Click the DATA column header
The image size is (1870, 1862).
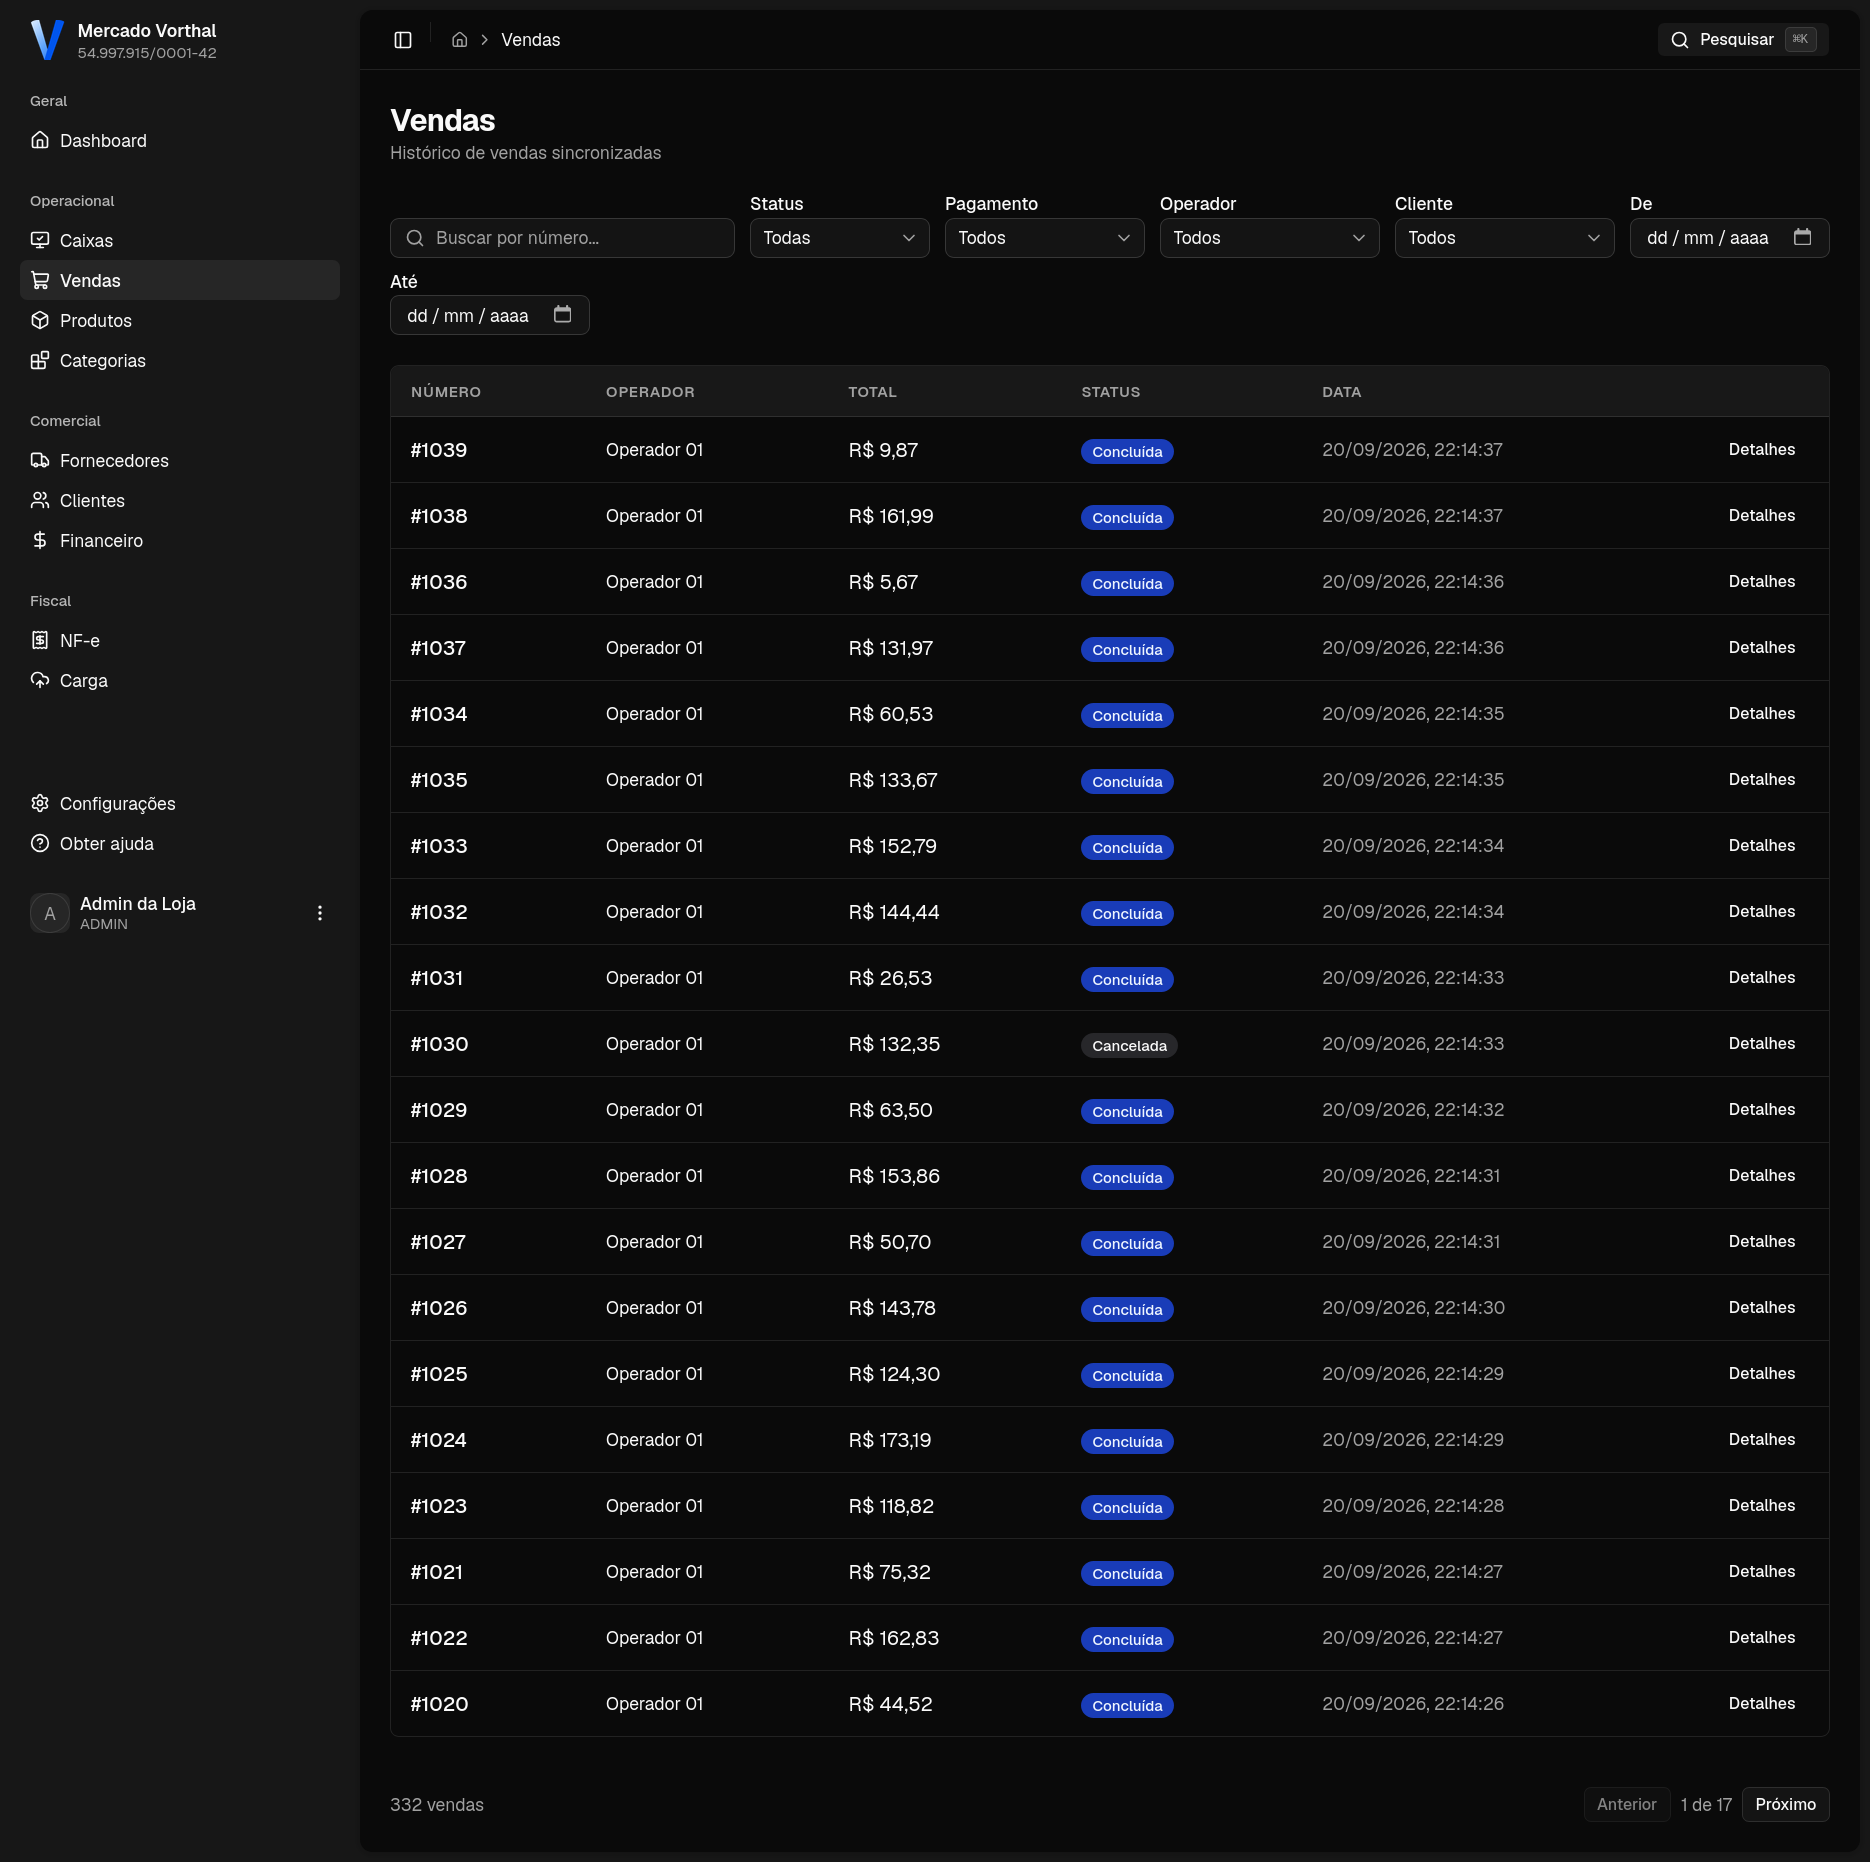[x=1342, y=392]
